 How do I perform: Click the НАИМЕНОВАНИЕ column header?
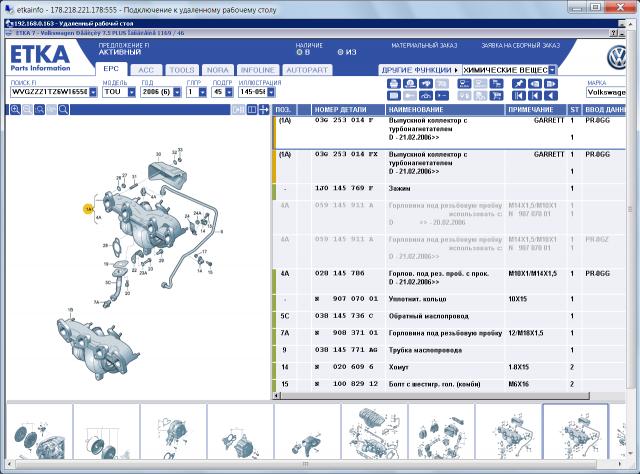[x=445, y=109]
